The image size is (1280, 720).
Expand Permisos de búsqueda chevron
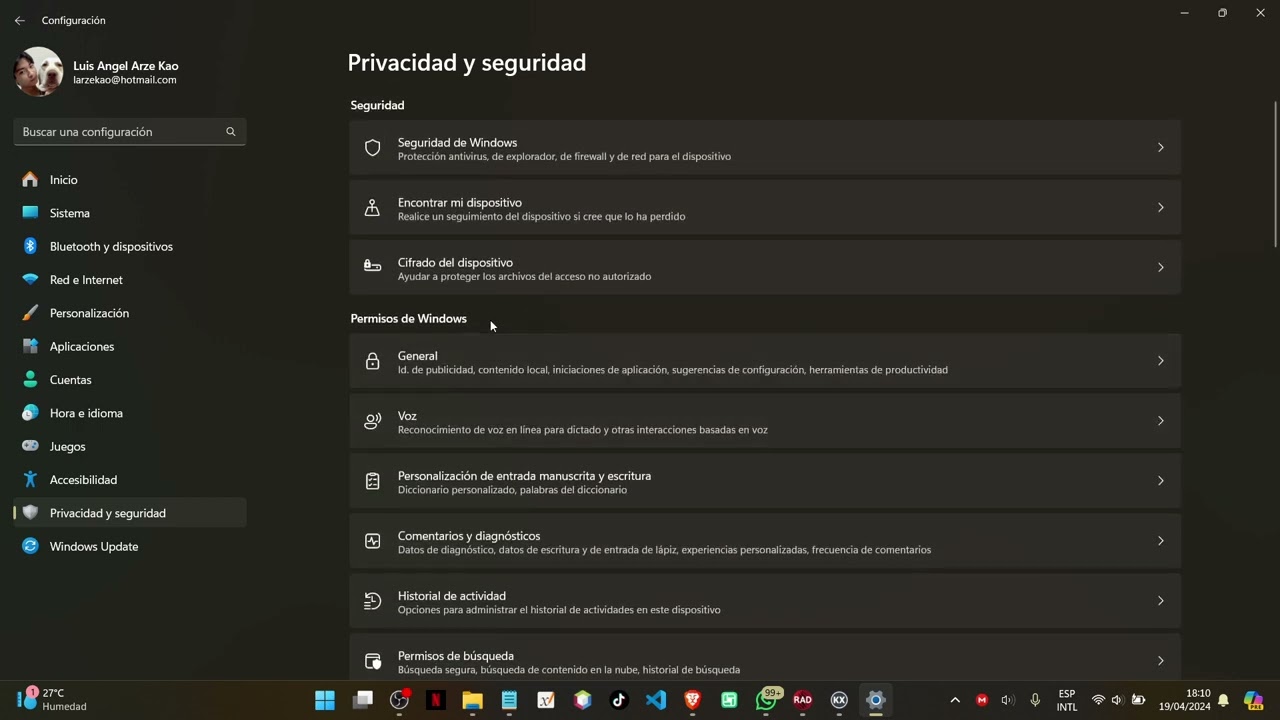[1161, 661]
